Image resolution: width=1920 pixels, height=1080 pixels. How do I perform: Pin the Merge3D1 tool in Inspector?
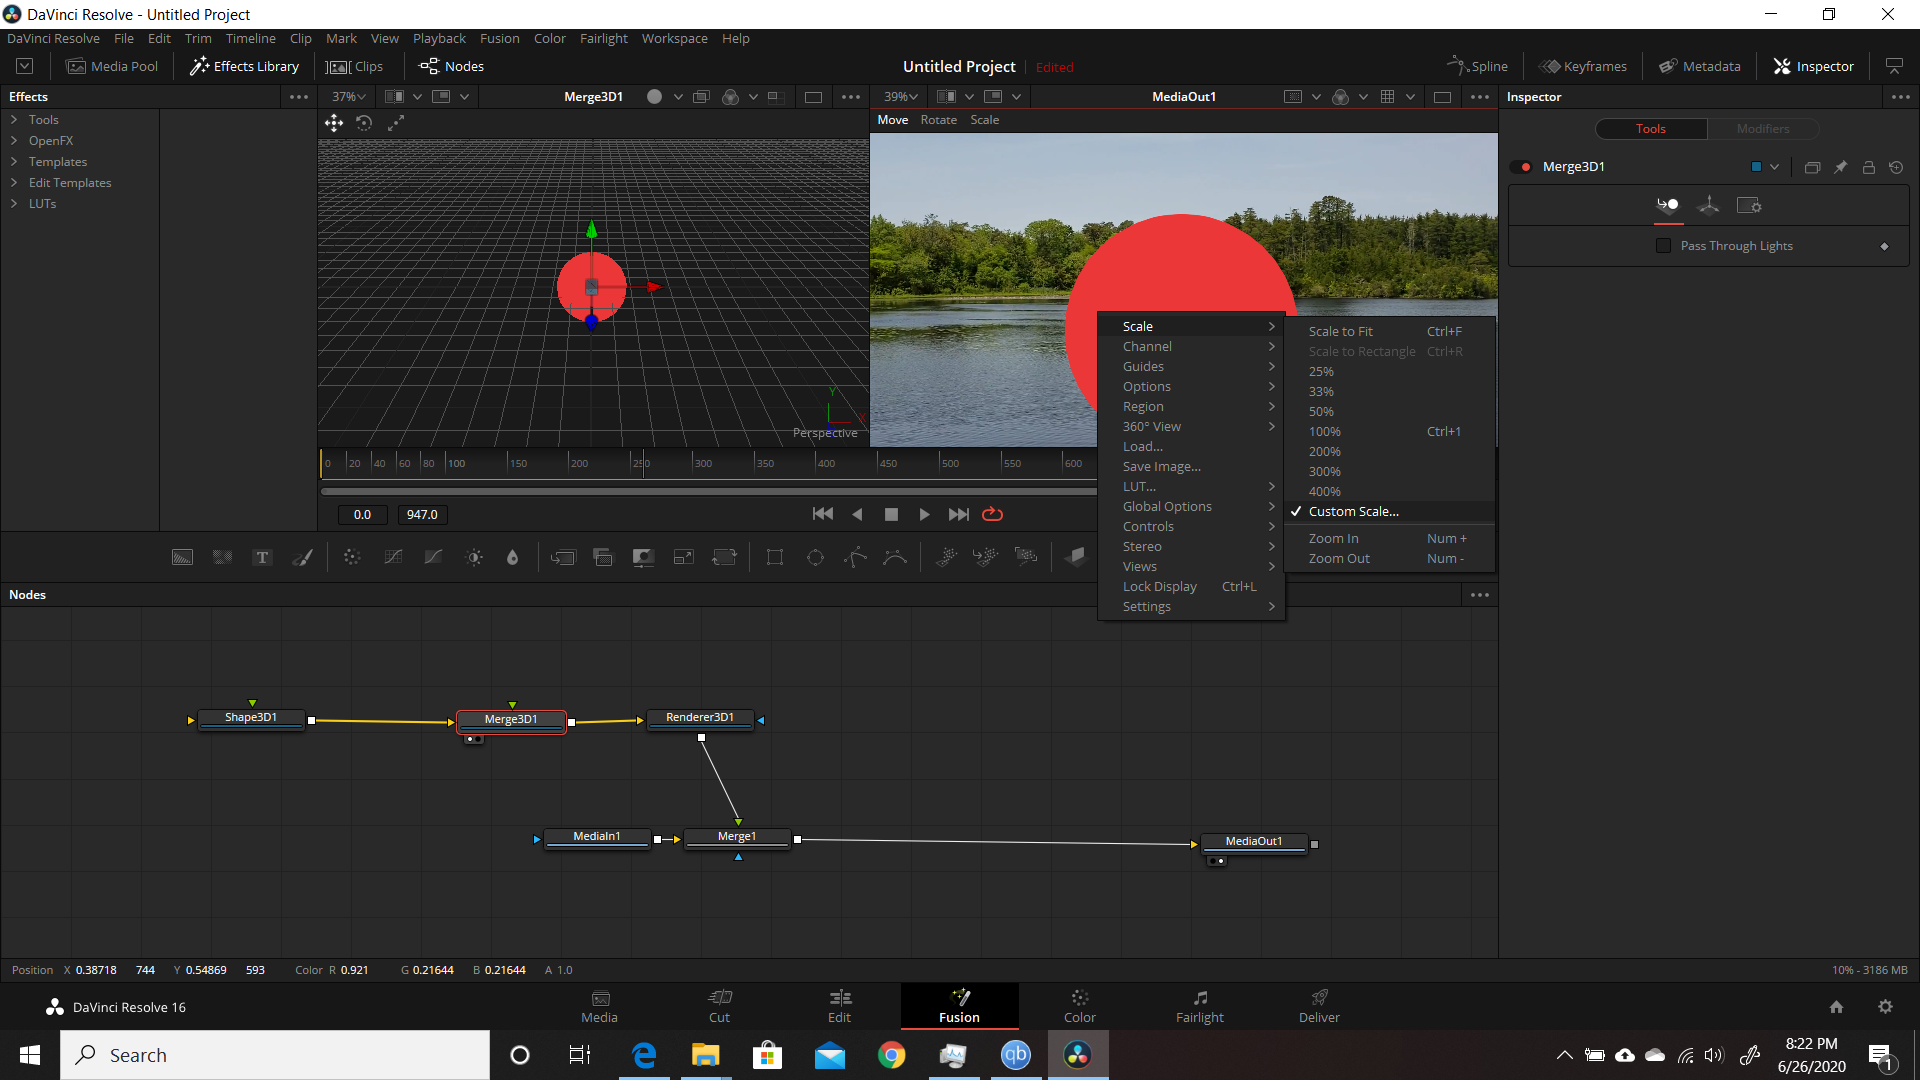pyautogui.click(x=1840, y=167)
